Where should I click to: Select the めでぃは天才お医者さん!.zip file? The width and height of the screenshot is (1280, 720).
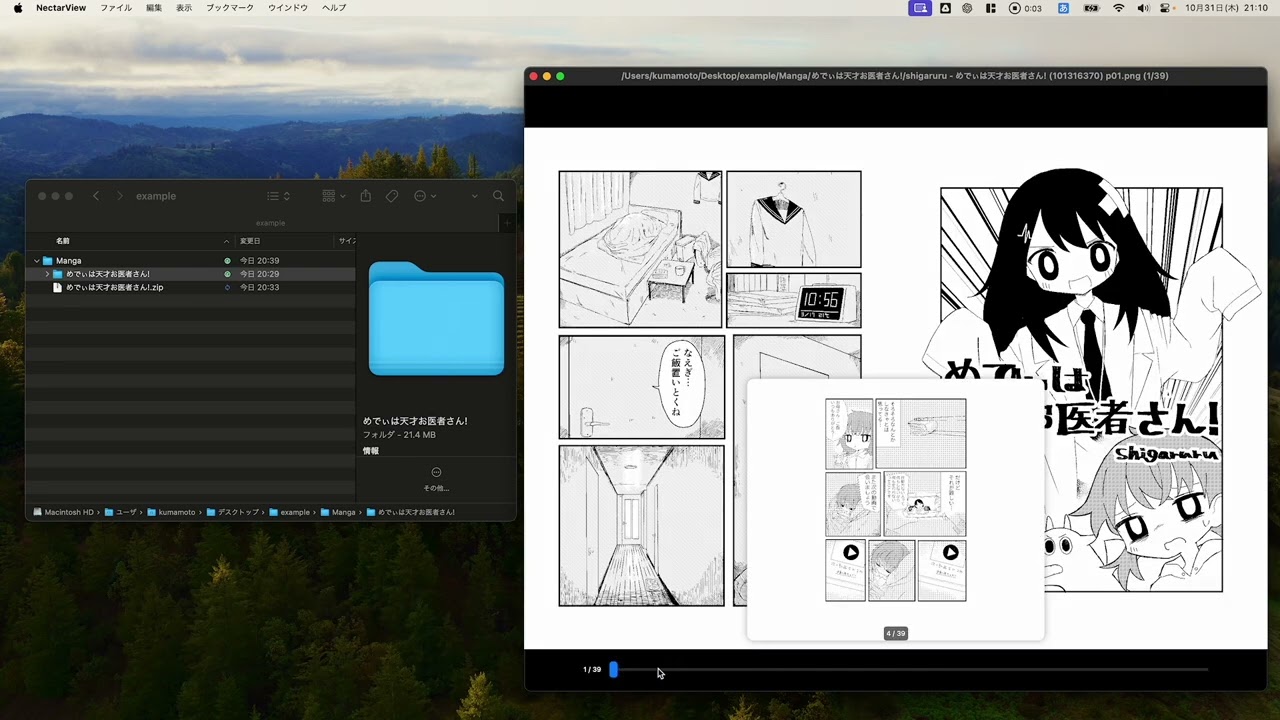click(x=190, y=287)
